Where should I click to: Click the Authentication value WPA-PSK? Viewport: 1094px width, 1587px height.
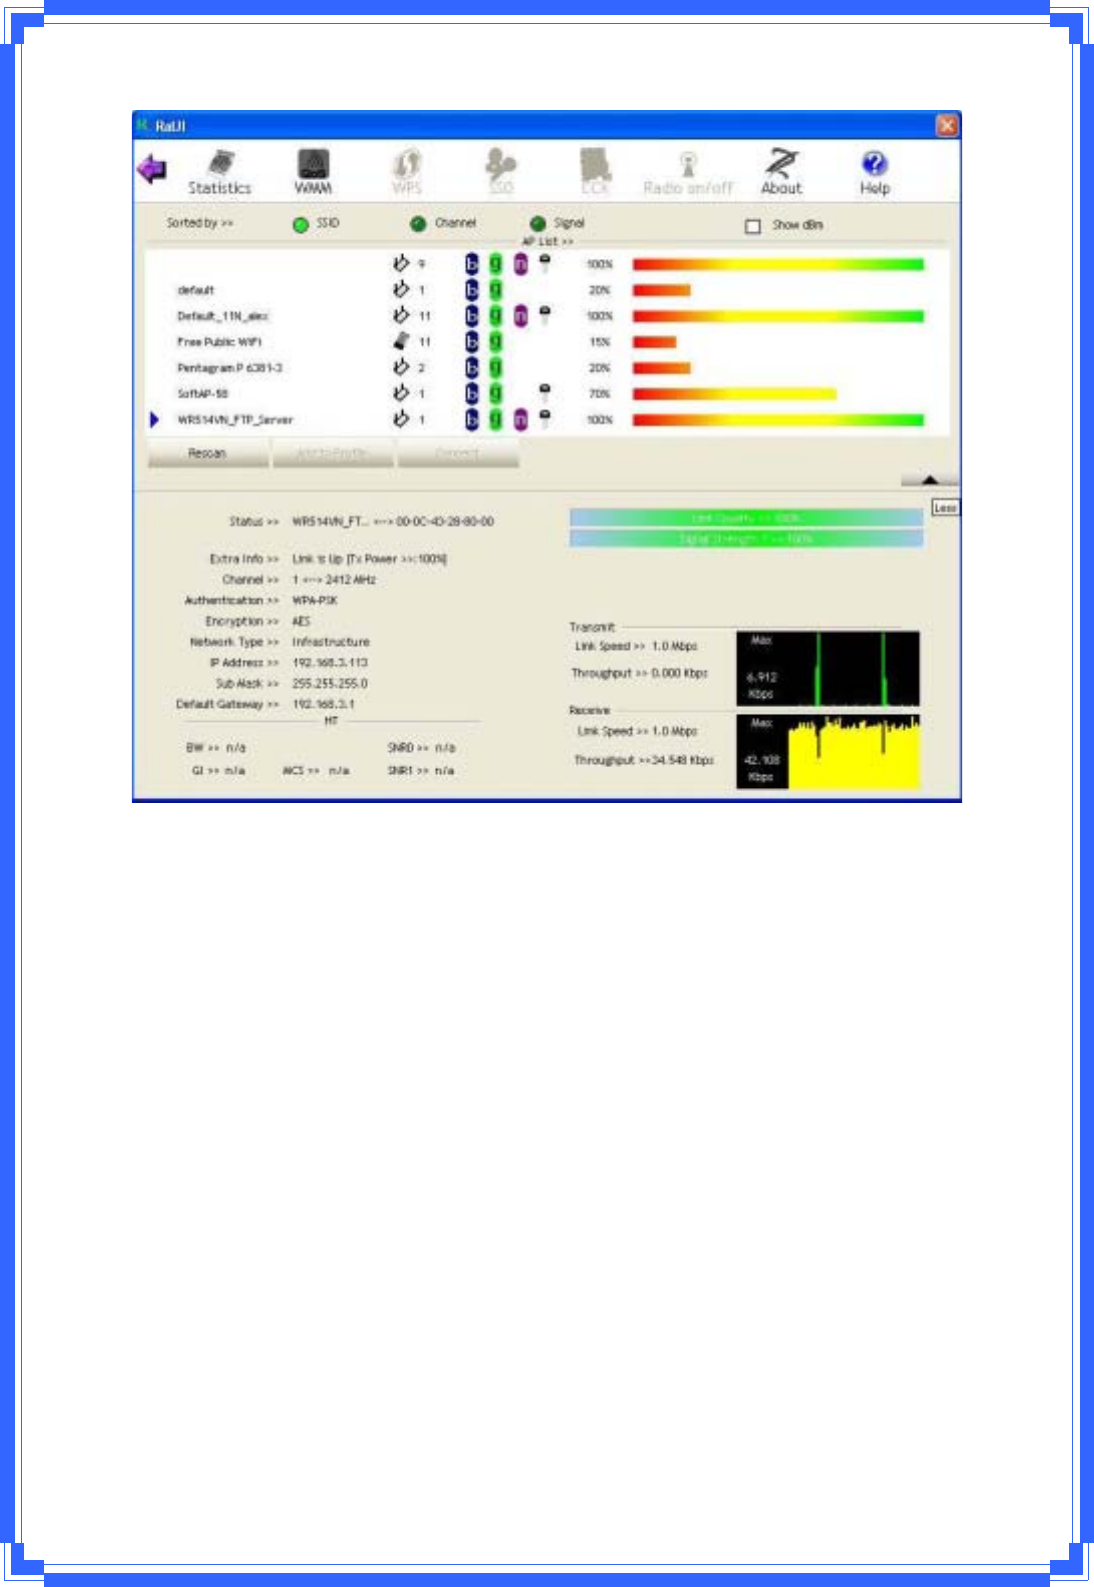314,601
